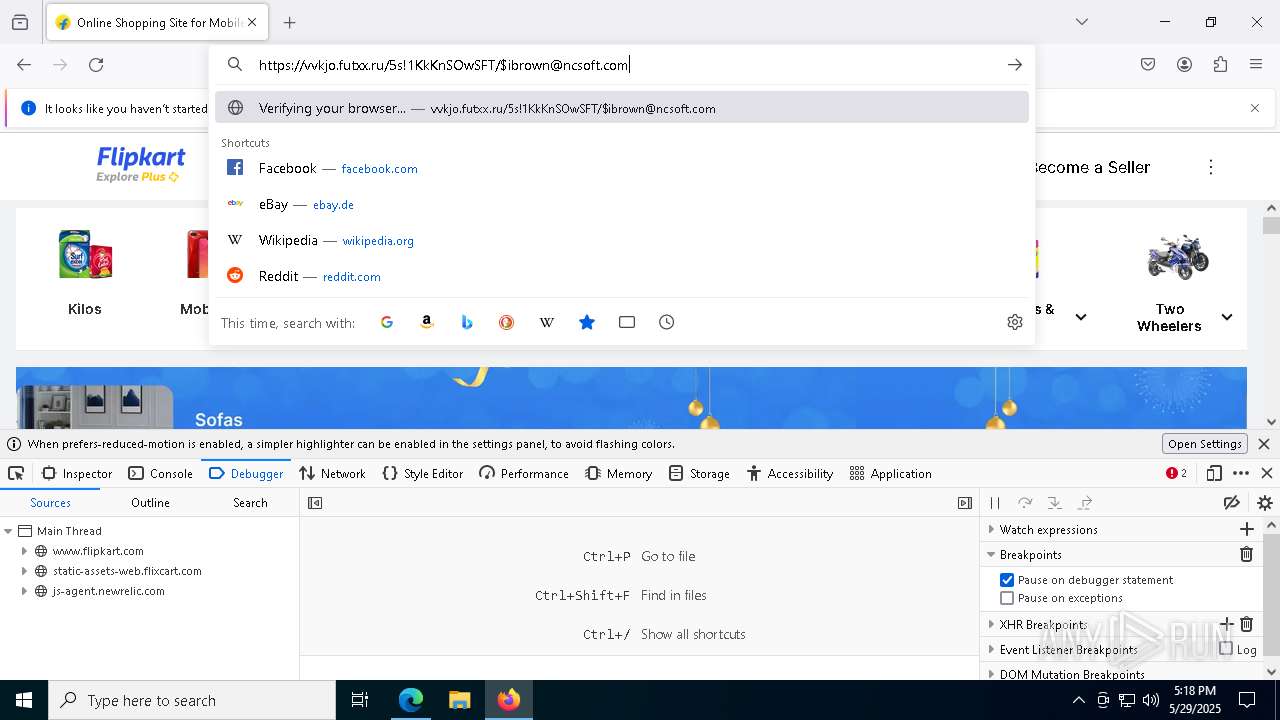Screen dimensions: 1280x720
Task: Open the Extensions puzzle icon
Action: [x=1220, y=65]
